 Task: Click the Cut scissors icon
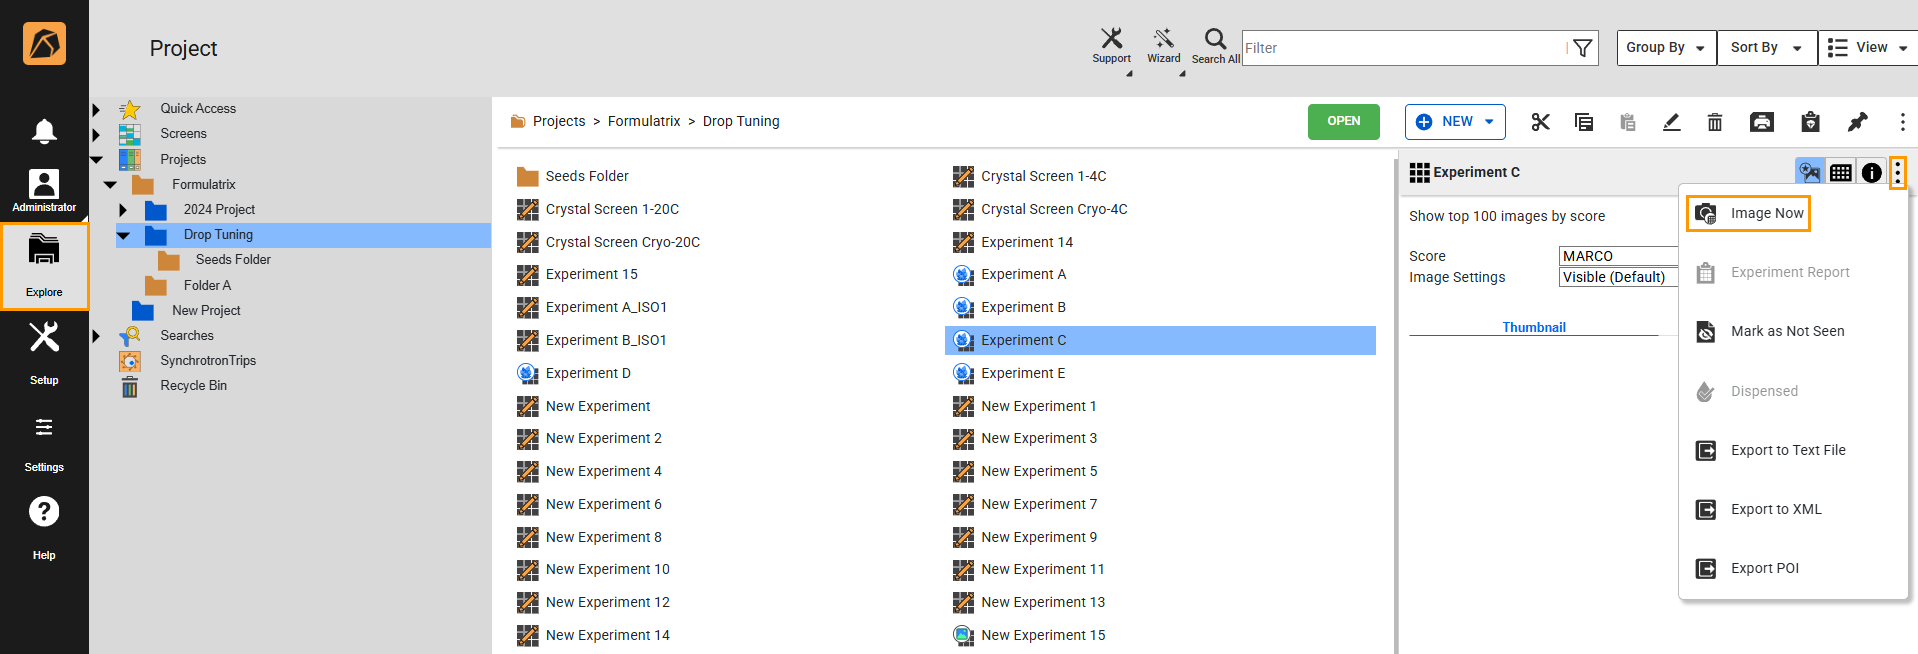tap(1540, 122)
